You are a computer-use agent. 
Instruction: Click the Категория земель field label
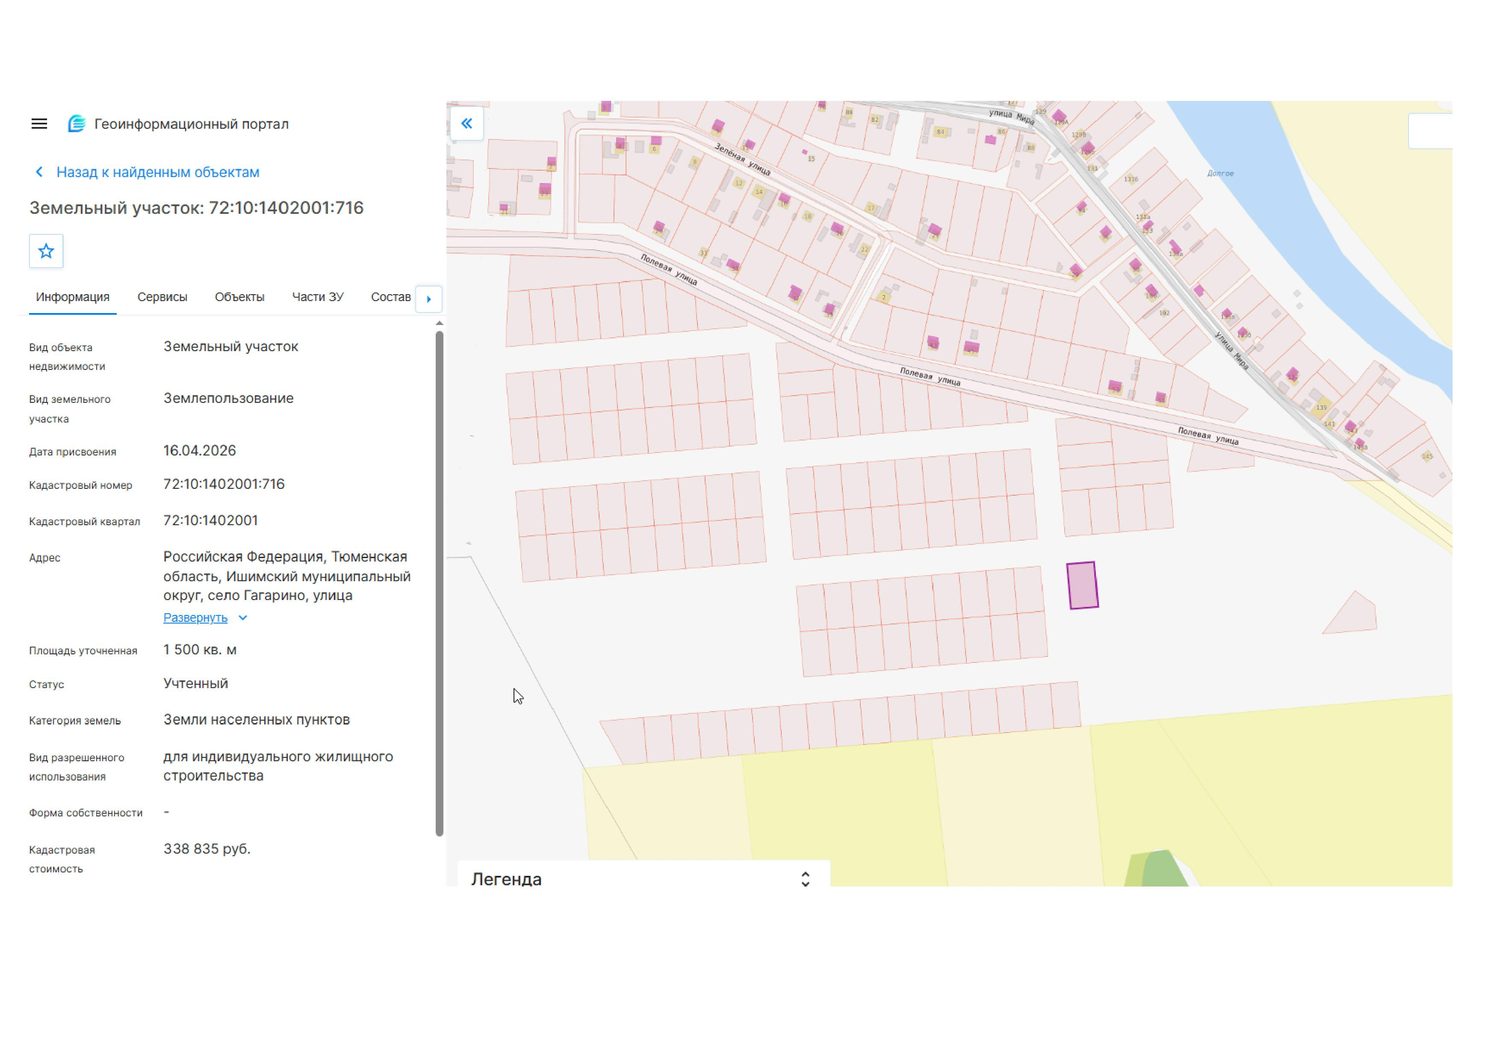tap(75, 721)
